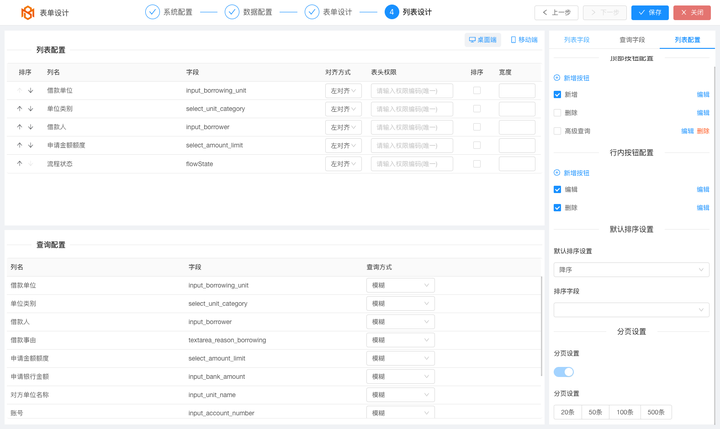Open the 默认排序设置 降序 dropdown
The image size is (720, 429).
[631, 270]
